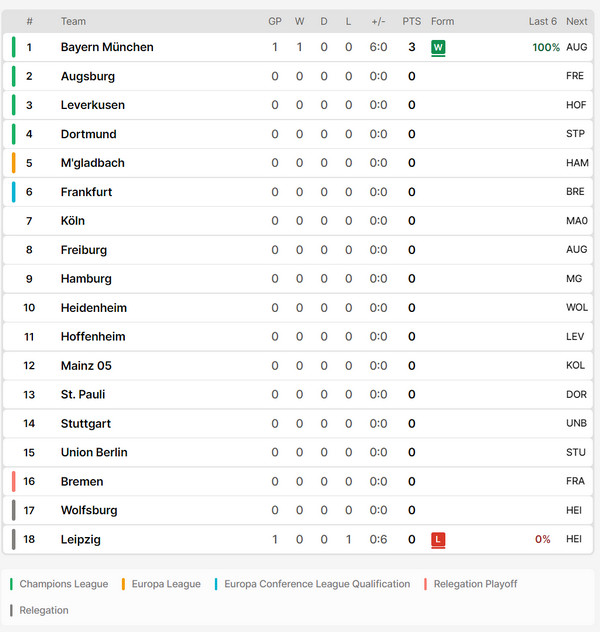Click Bayern München's 100% last-six value
Image resolution: width=600 pixels, height=632 pixels.
coord(546,48)
